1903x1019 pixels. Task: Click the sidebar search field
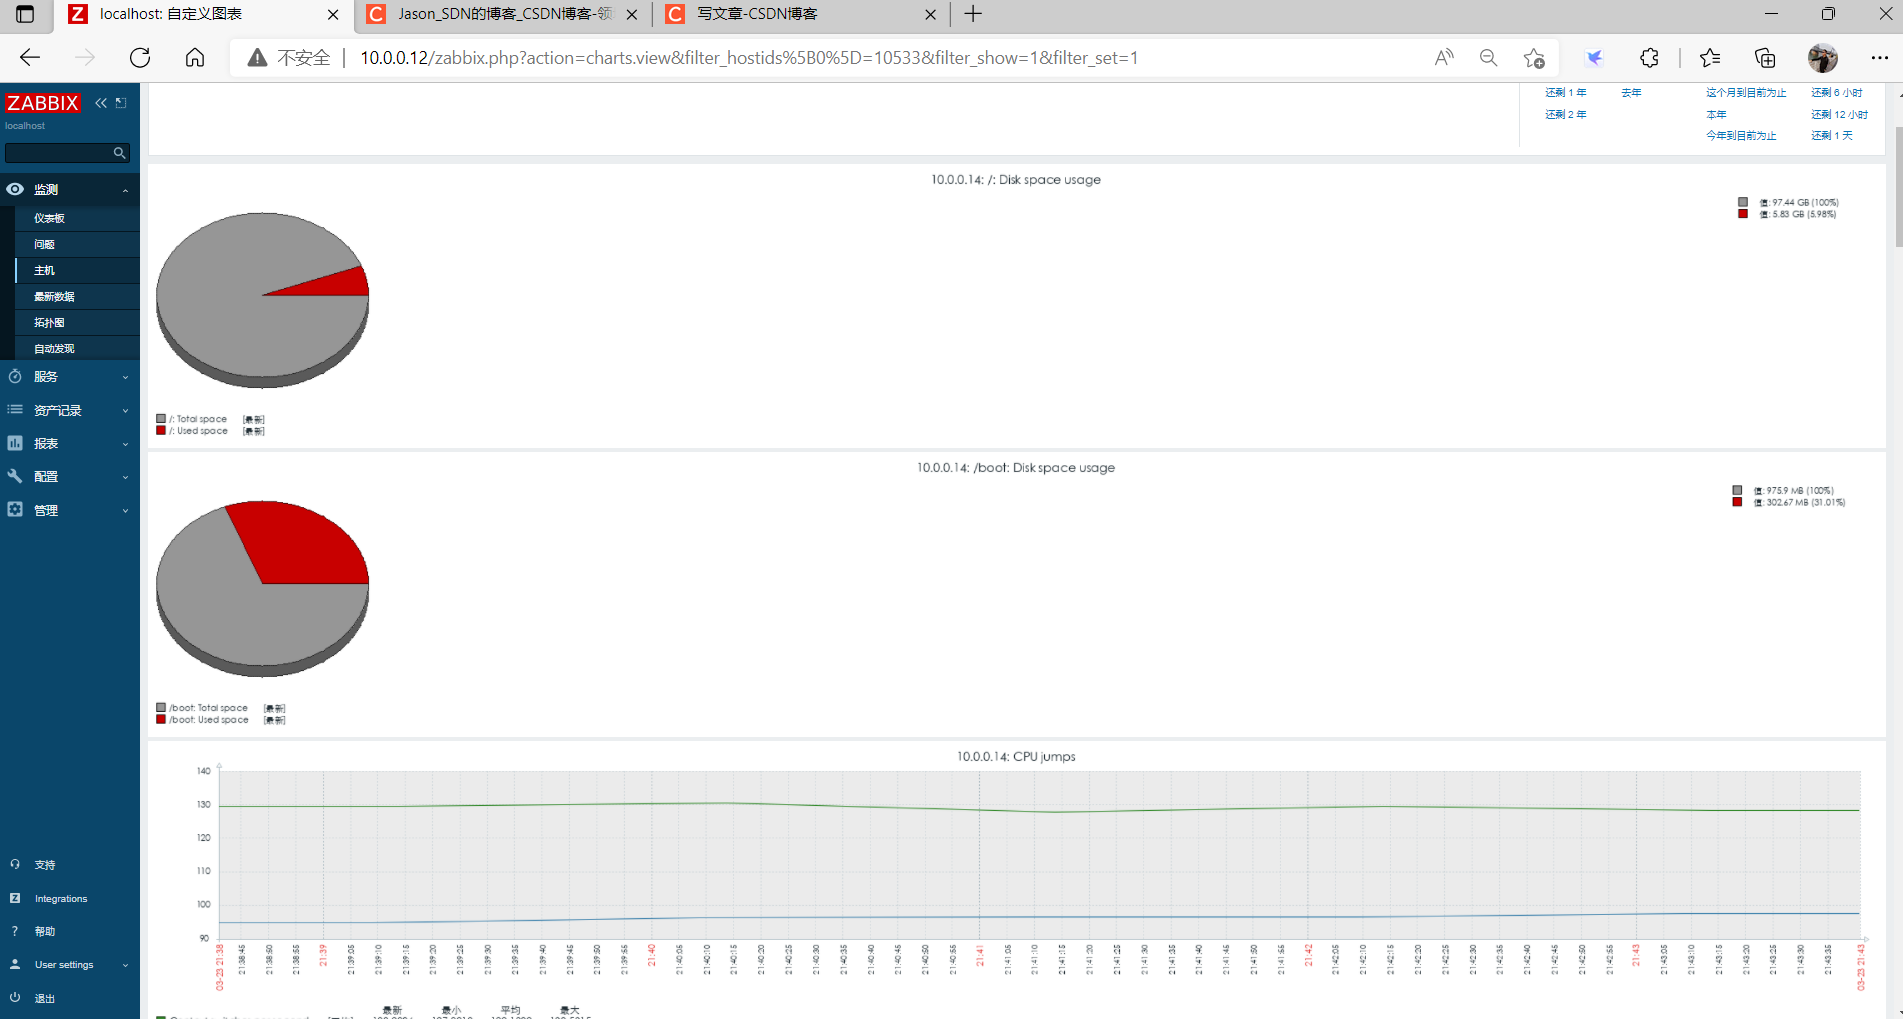62,152
